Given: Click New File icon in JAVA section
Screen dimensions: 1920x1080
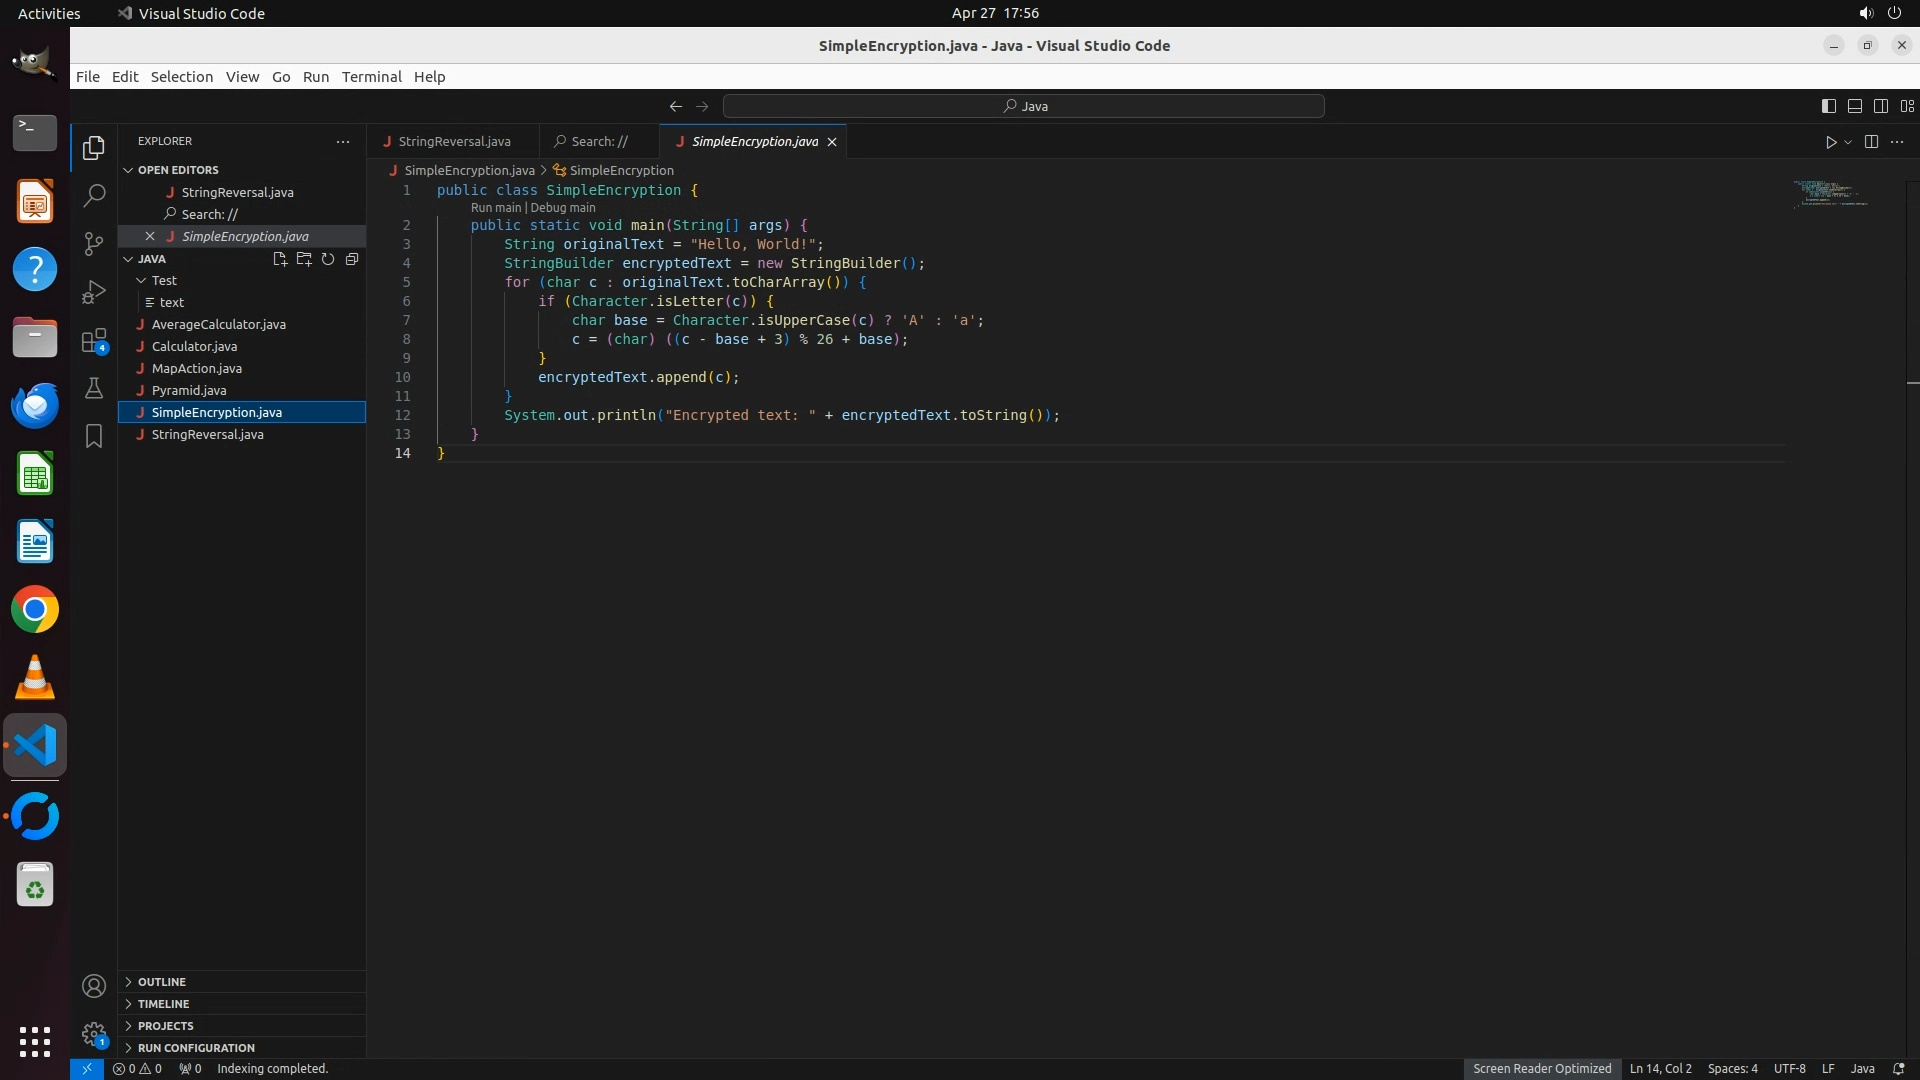Looking at the screenshot, I should coord(280,259).
